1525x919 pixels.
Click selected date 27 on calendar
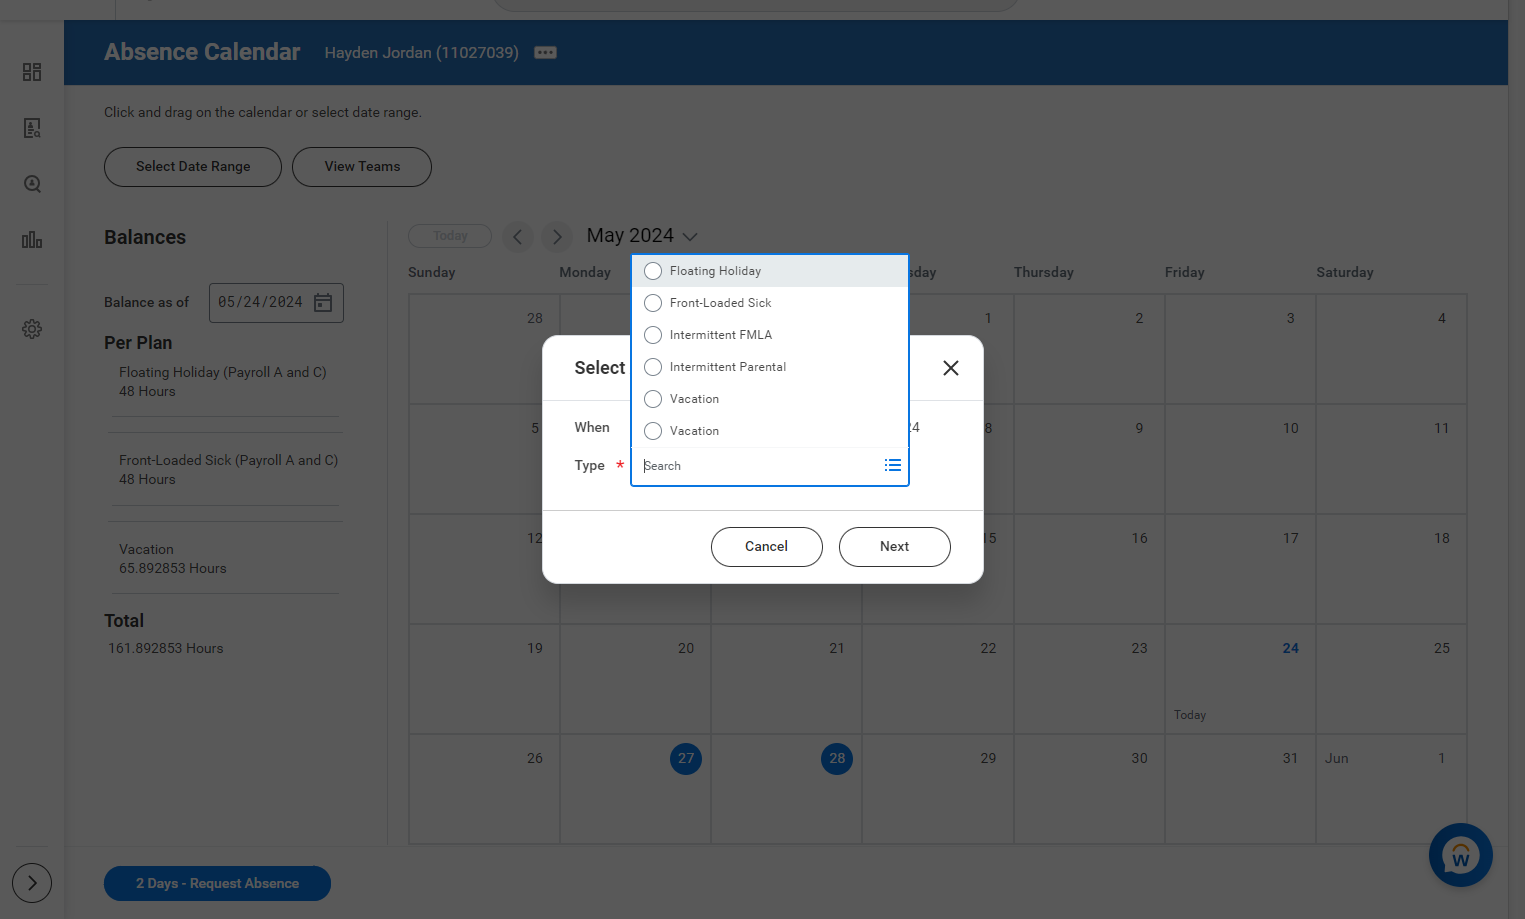coord(686,759)
